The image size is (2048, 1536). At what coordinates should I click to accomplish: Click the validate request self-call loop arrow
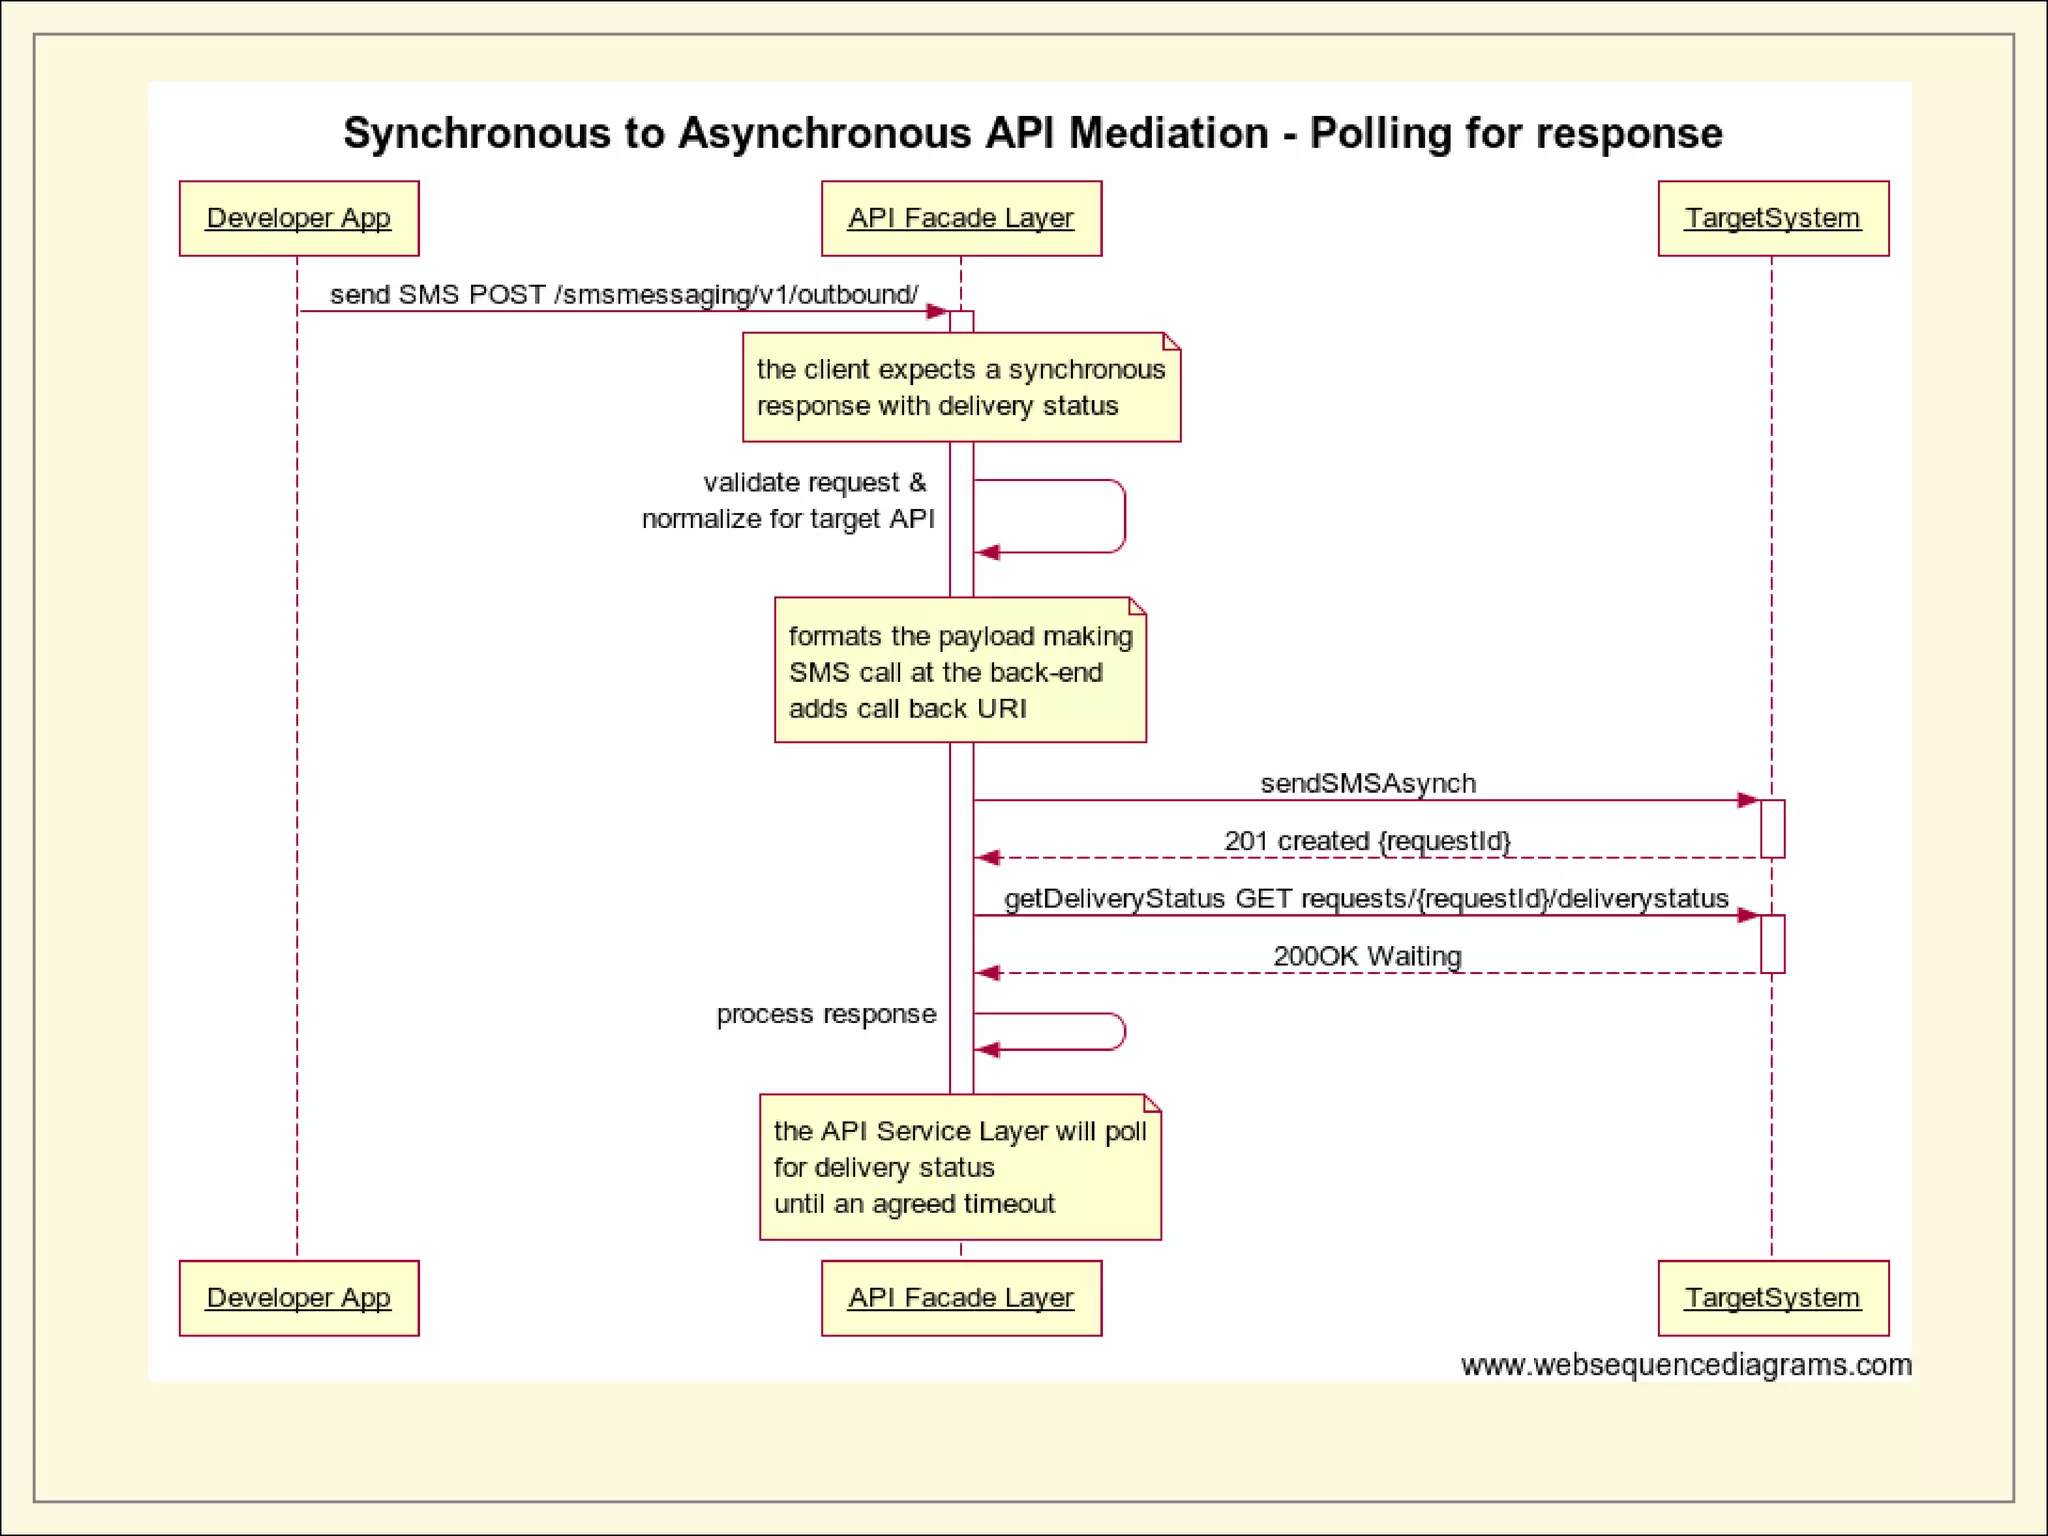pos(1124,516)
